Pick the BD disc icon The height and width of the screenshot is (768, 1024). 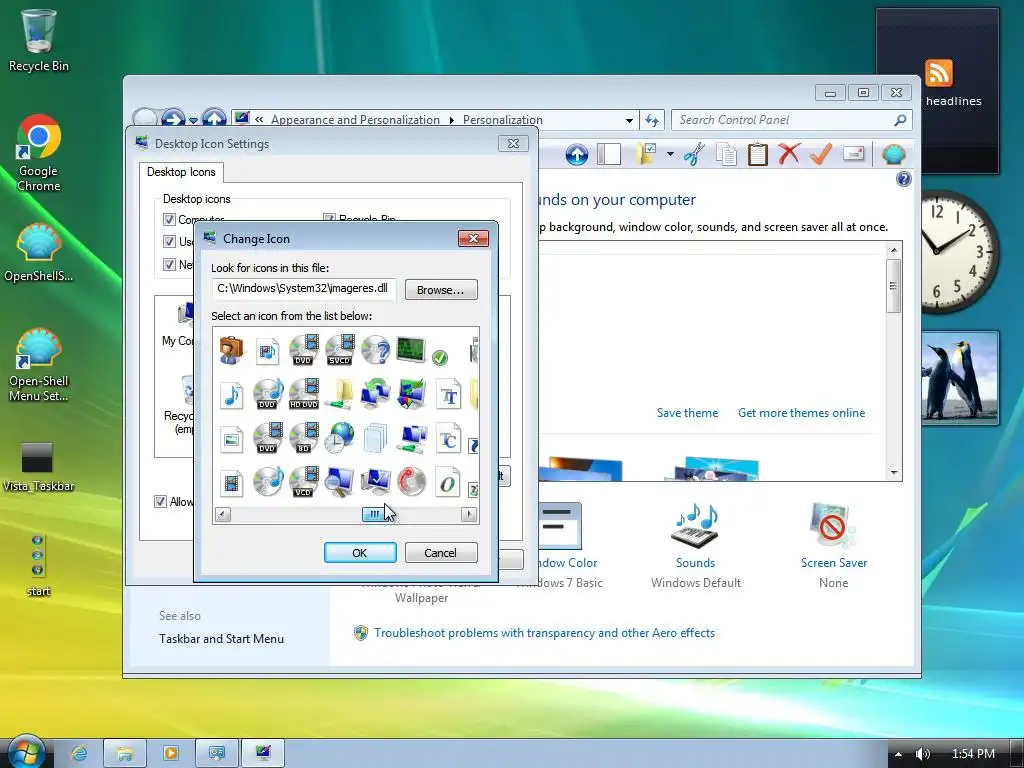coord(304,438)
